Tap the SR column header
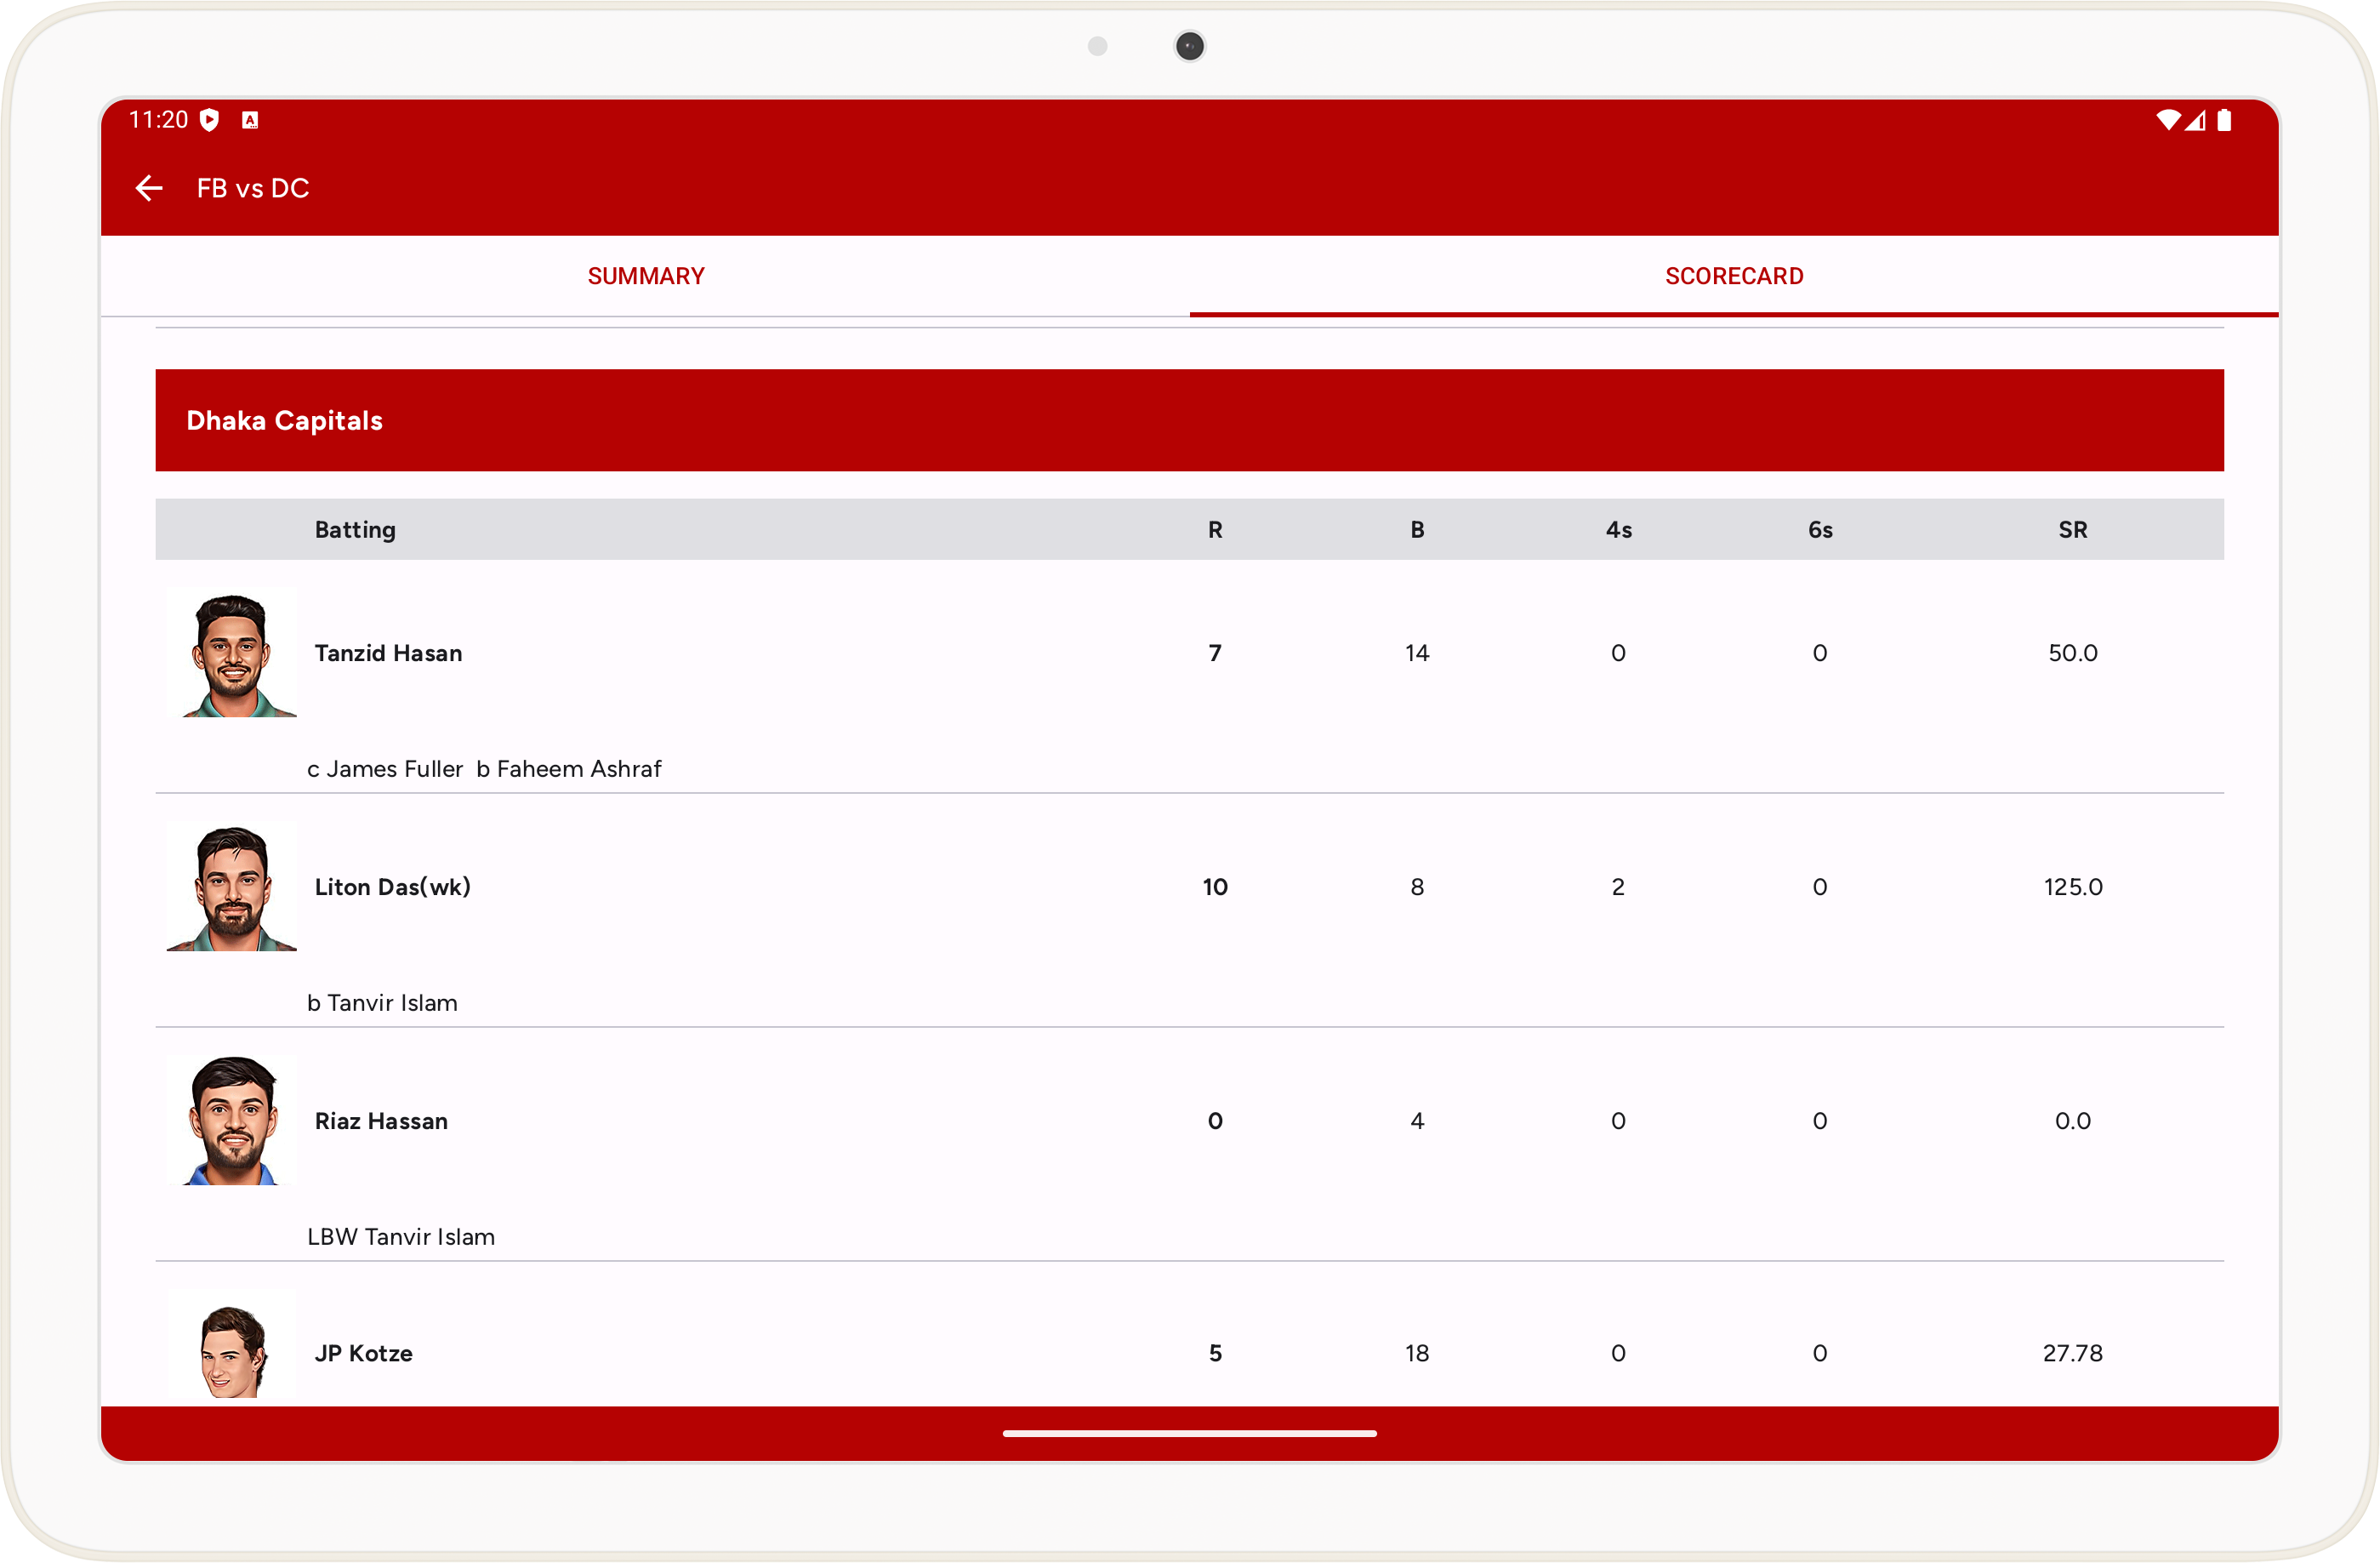 click(x=2072, y=530)
